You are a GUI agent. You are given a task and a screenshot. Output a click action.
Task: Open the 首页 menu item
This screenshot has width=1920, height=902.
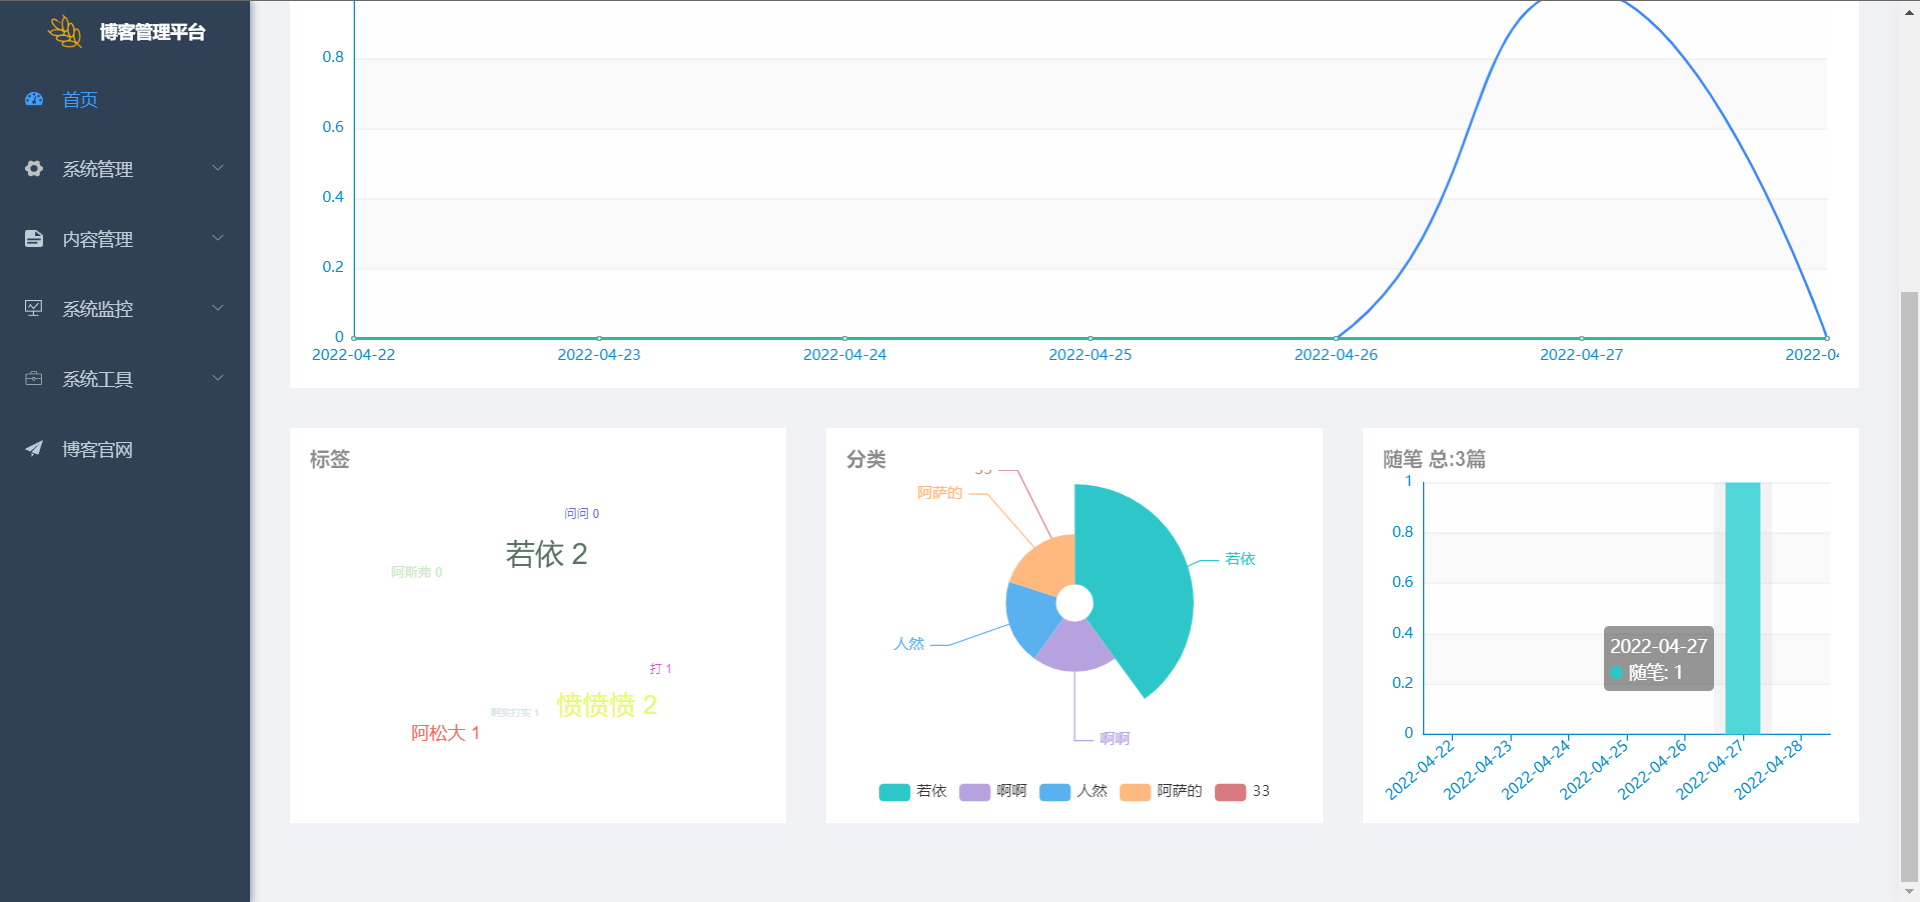80,100
